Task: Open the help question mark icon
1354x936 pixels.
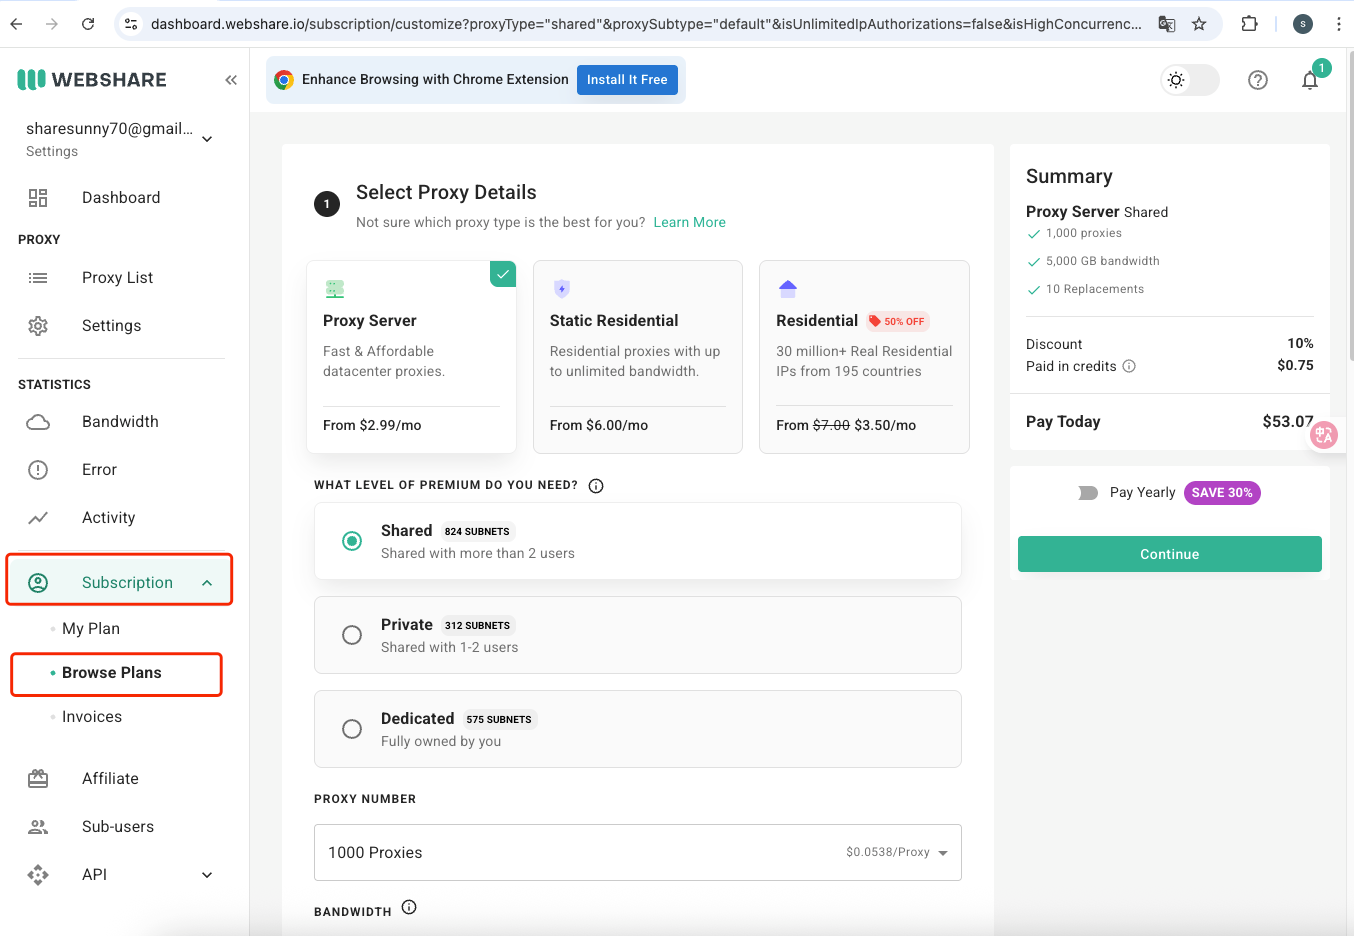Action: (x=1258, y=80)
